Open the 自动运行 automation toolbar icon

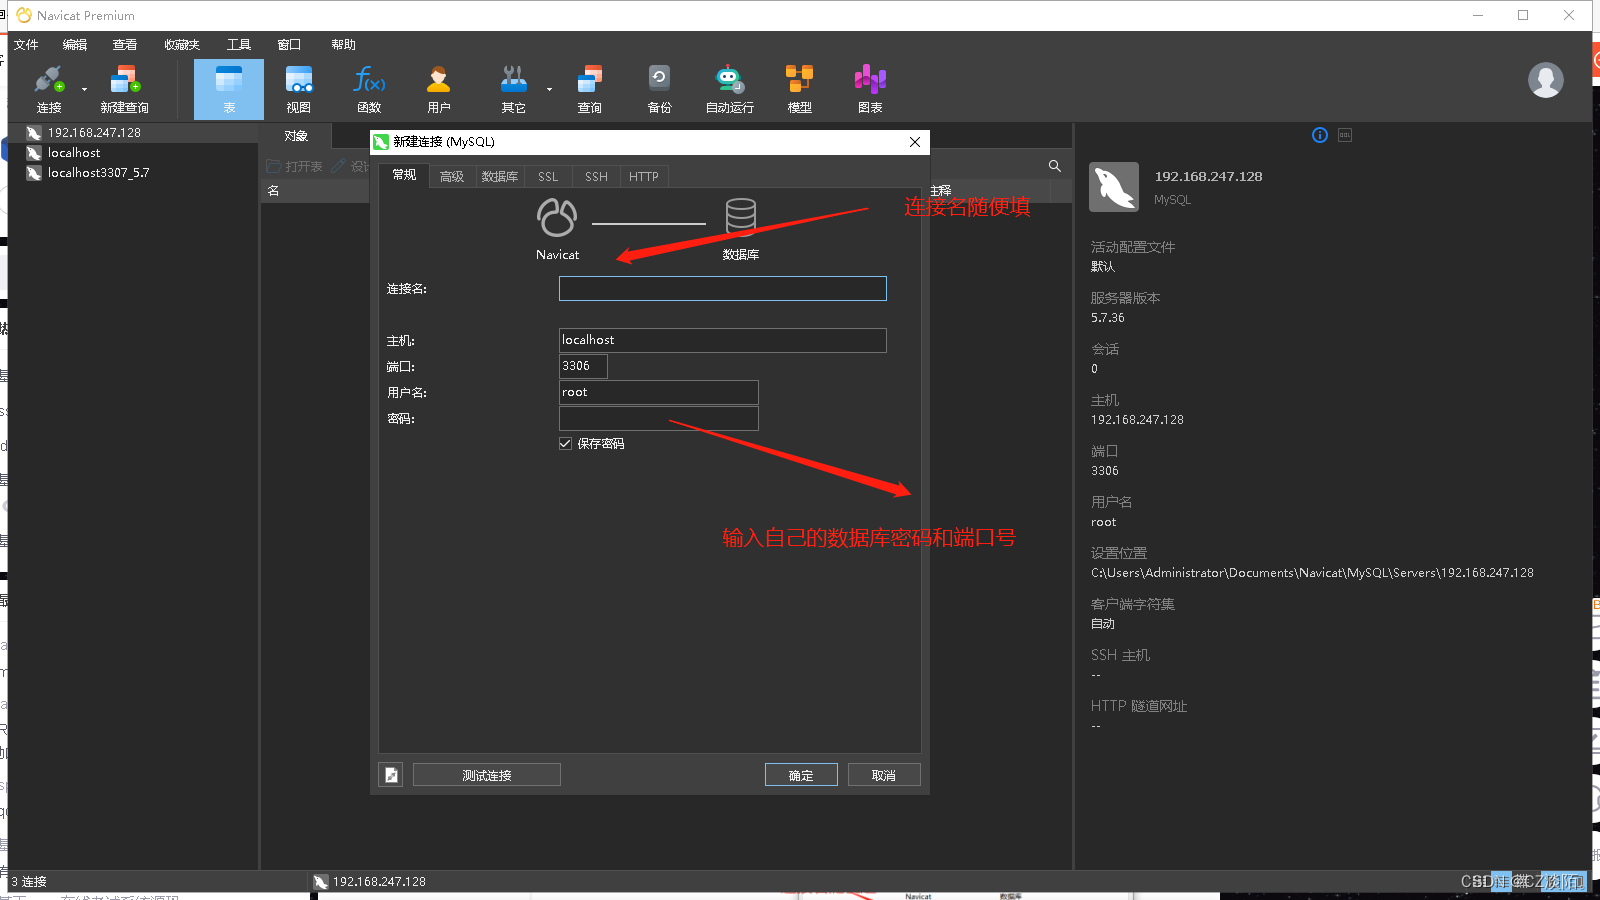click(x=730, y=89)
